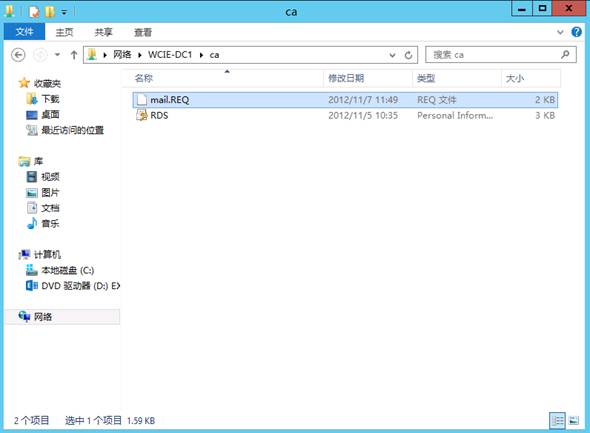Open Help with the question mark icon
Viewport: 590px width, 433px height.
pos(576,32)
